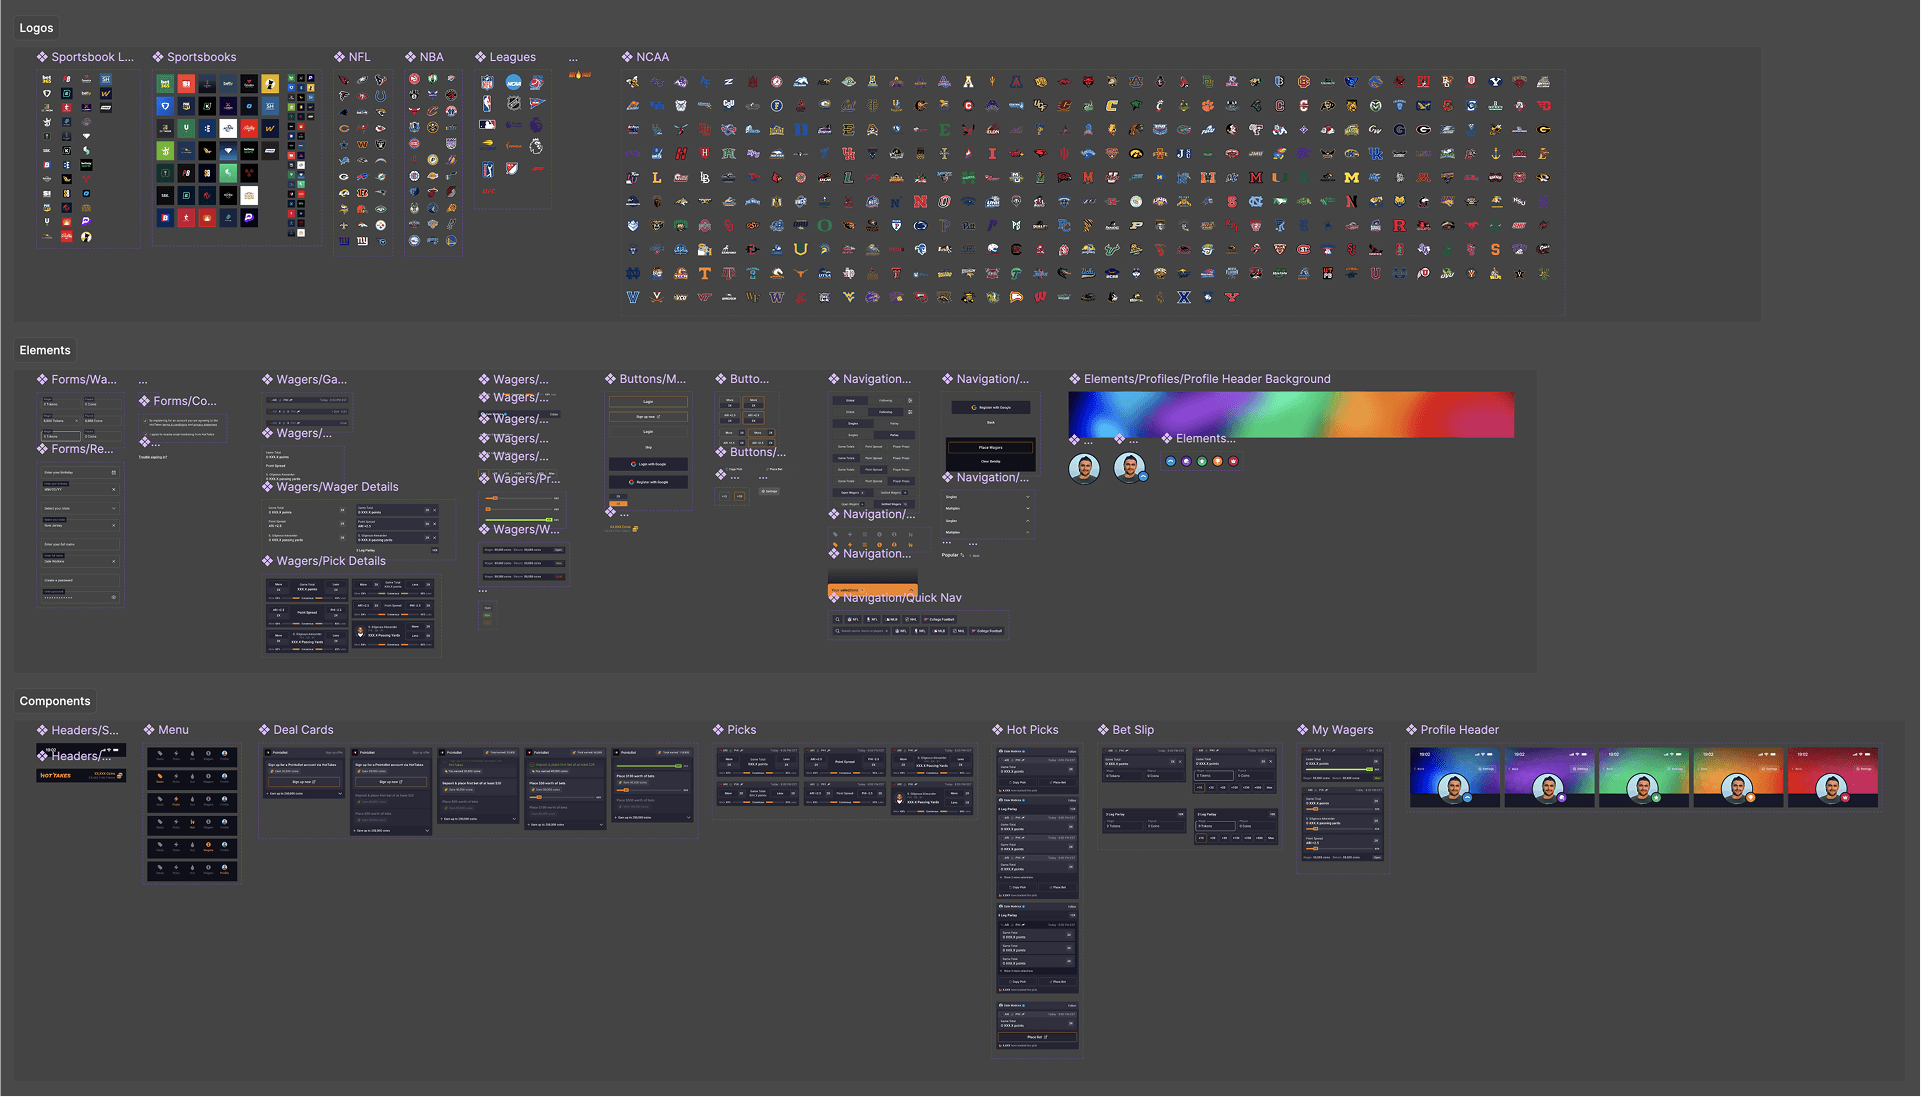
Task: Click the blue badge icon in Elements
Action: click(x=1171, y=461)
